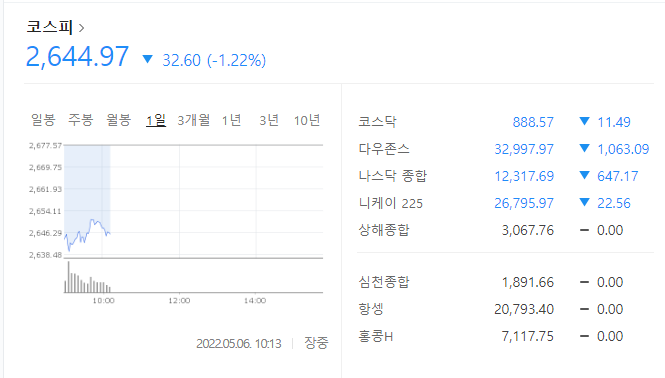The height and width of the screenshot is (378, 665).
Task: Open the 나스닥 종합 index row
Action: point(504,176)
